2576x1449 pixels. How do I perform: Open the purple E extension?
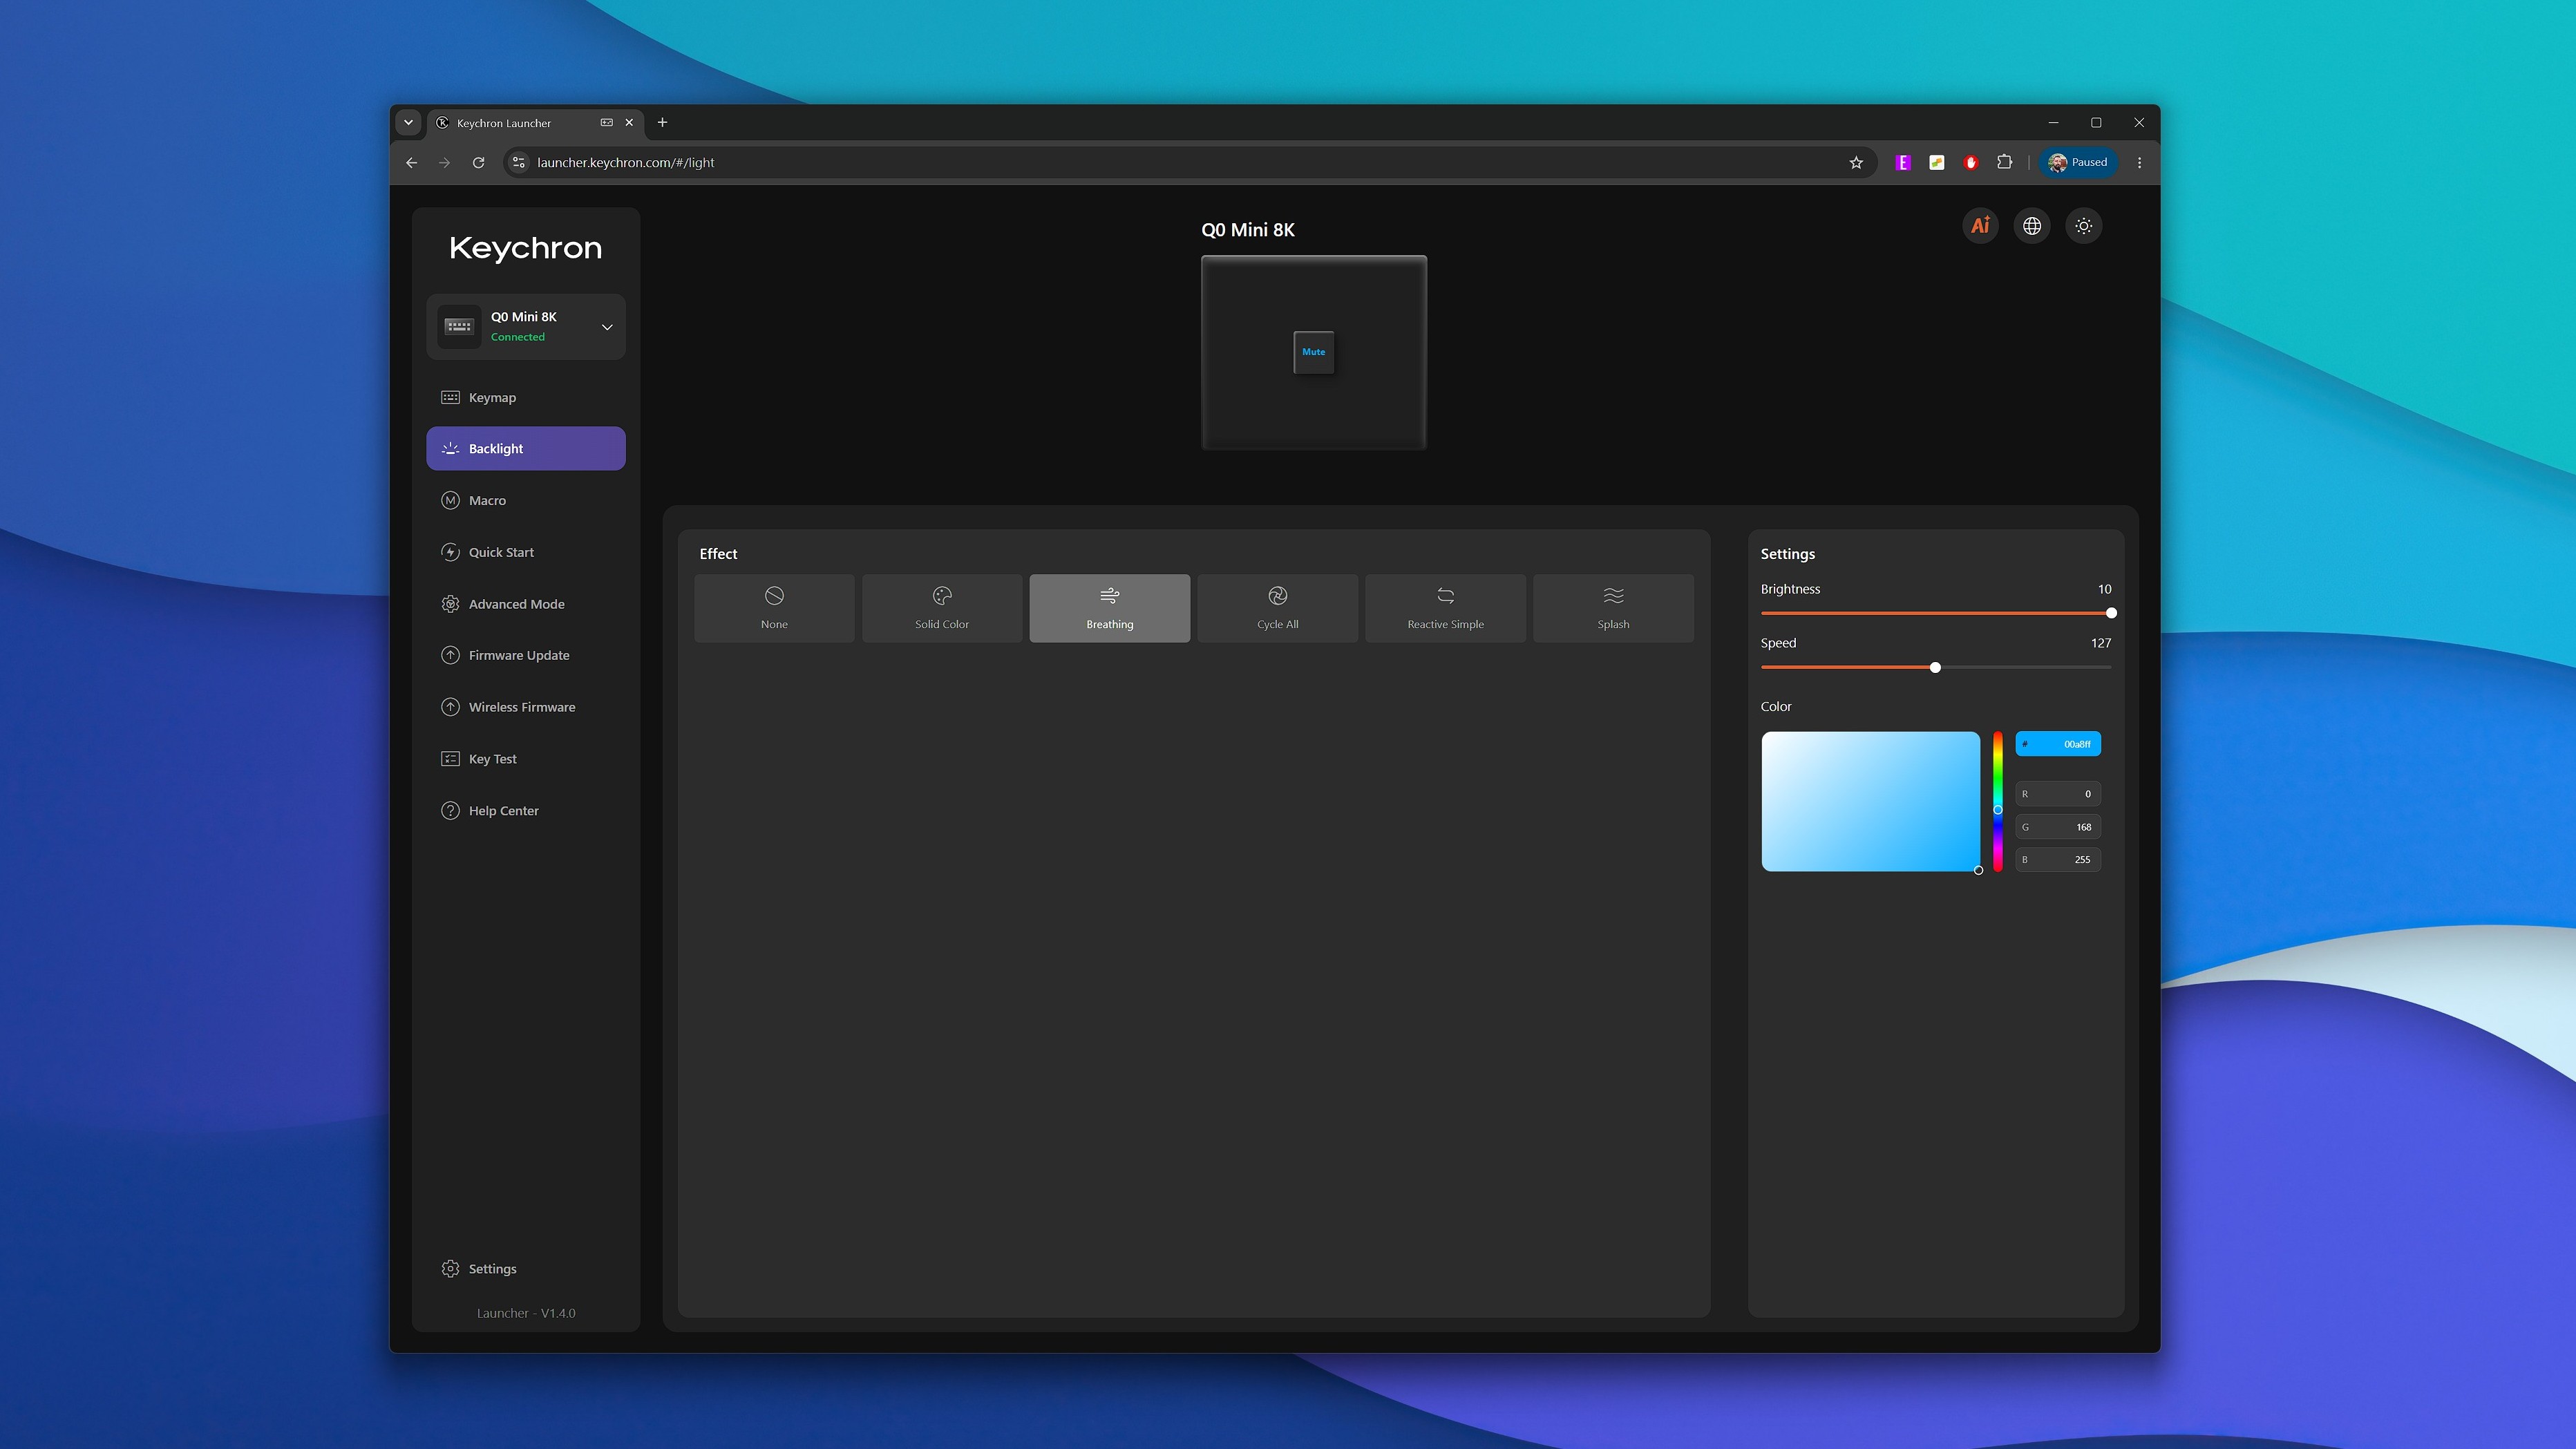[1903, 162]
